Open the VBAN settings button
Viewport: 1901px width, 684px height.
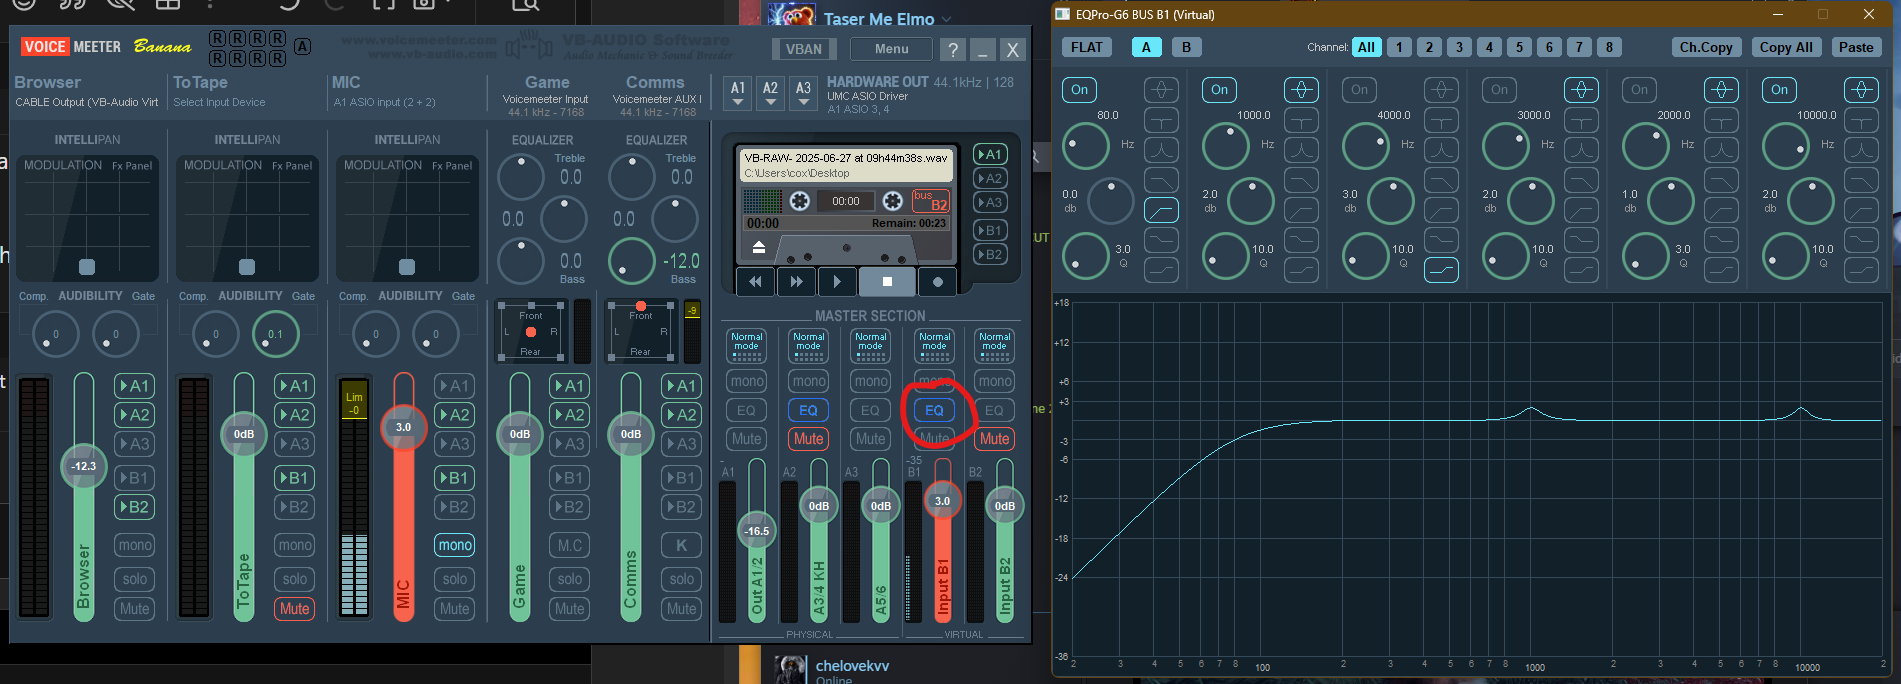(804, 49)
